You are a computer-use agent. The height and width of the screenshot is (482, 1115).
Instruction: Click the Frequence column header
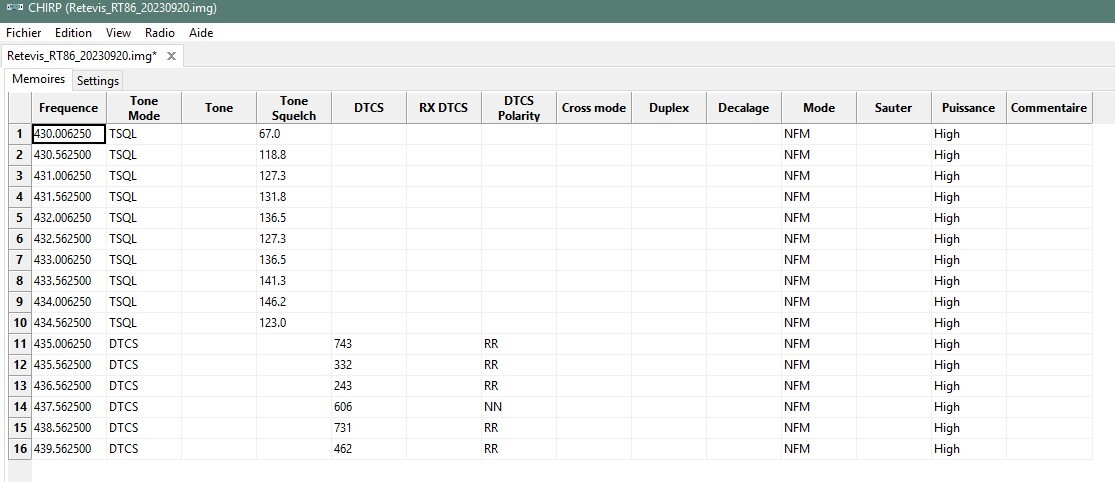pyautogui.click(x=69, y=108)
